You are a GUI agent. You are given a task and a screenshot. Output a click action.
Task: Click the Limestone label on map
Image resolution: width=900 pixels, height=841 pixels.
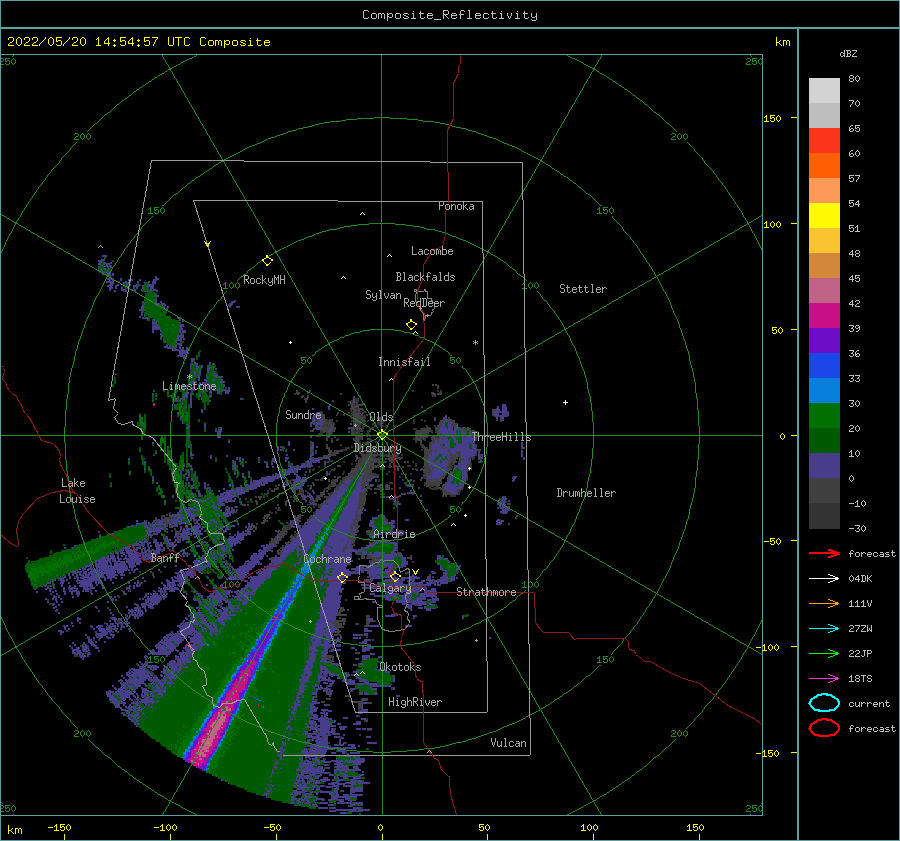189,386
